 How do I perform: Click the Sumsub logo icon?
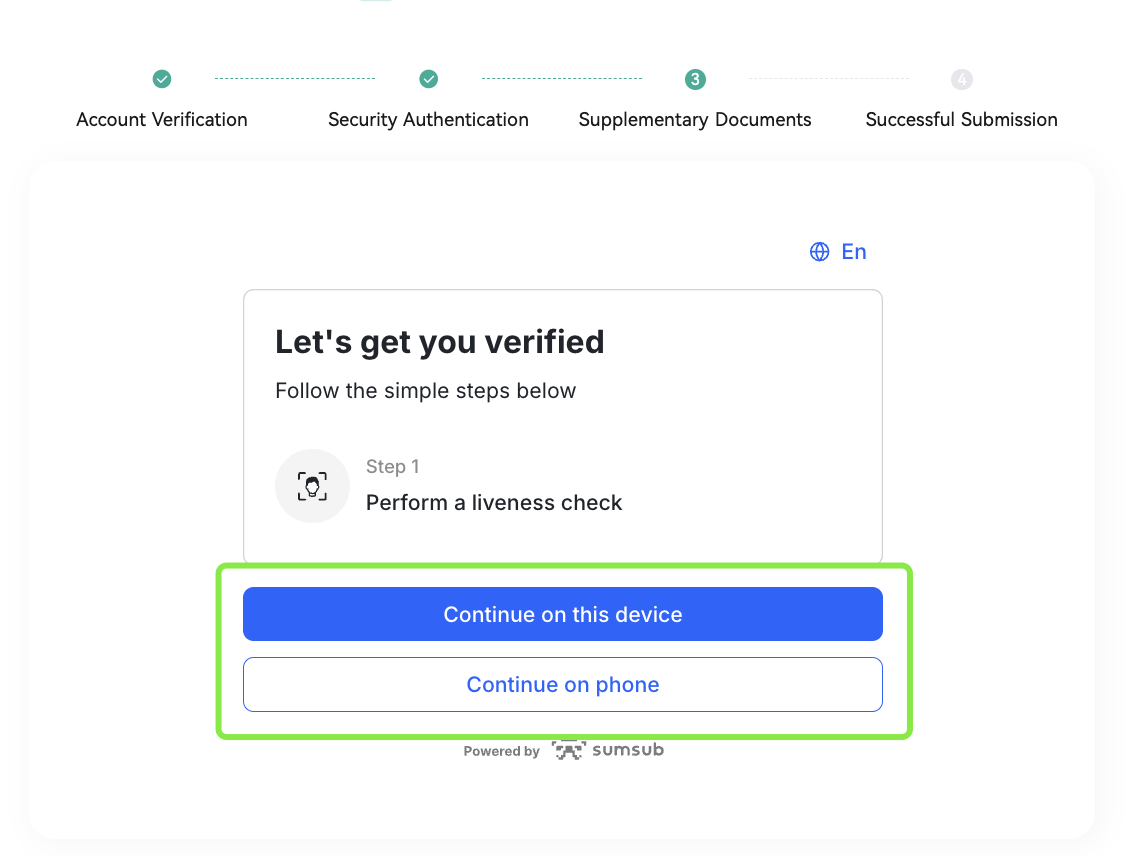click(569, 750)
